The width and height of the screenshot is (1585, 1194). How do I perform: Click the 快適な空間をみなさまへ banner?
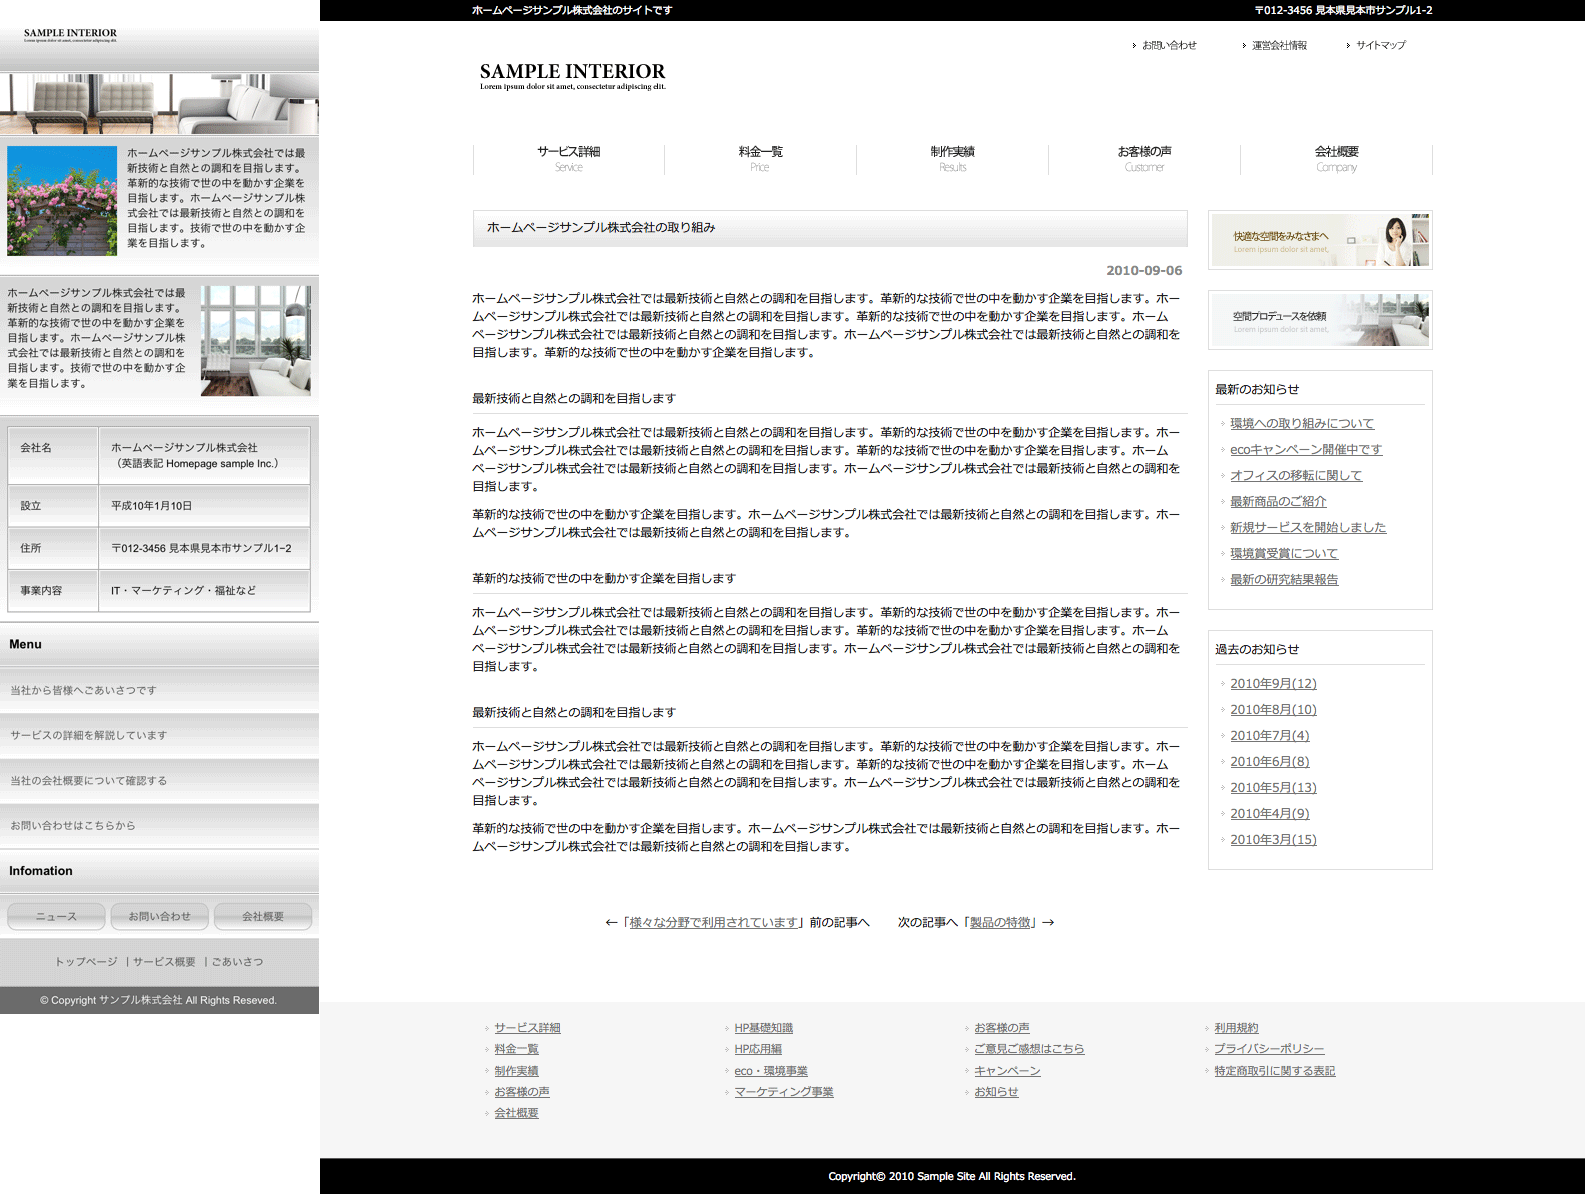[1320, 240]
